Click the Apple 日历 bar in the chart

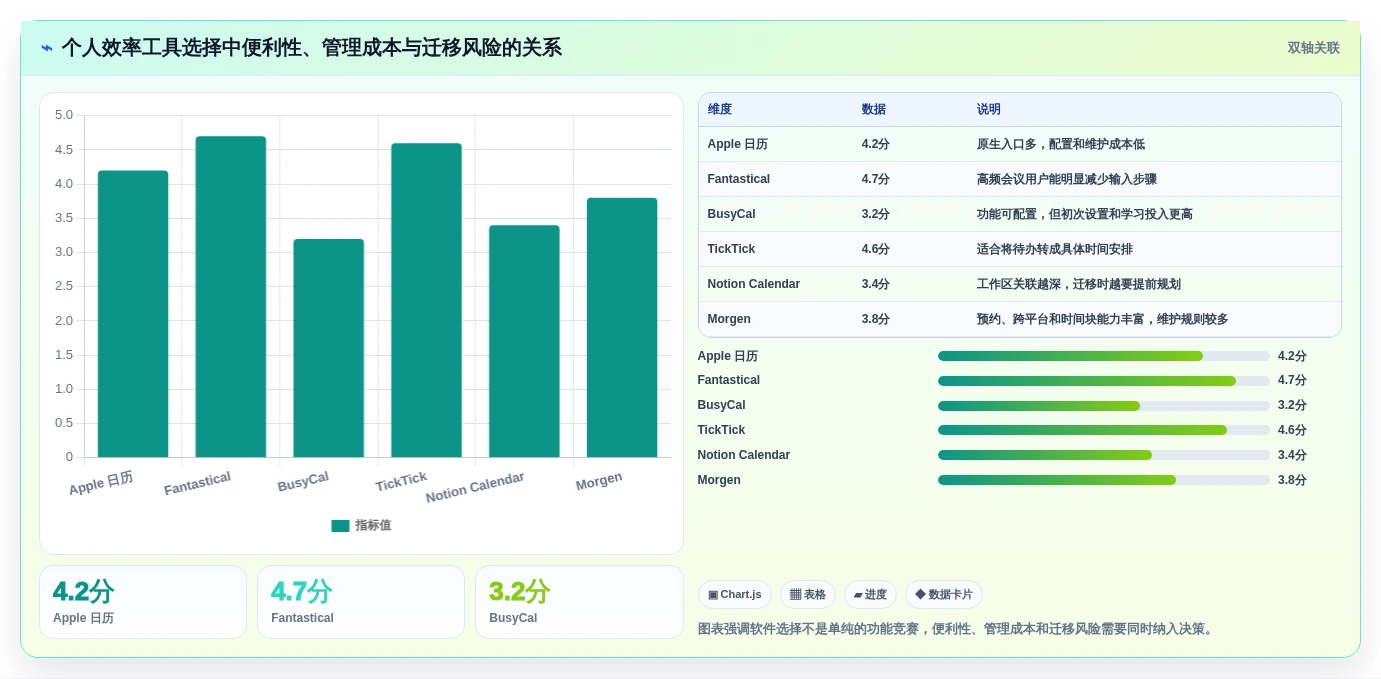coord(133,314)
